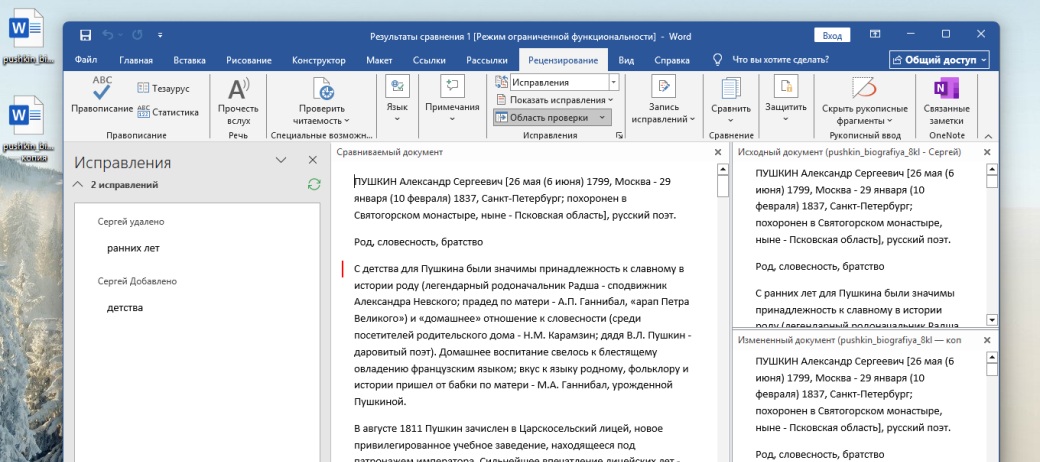Click the save icon in title bar
Image resolution: width=1040 pixels, height=462 pixels.
[86, 35]
